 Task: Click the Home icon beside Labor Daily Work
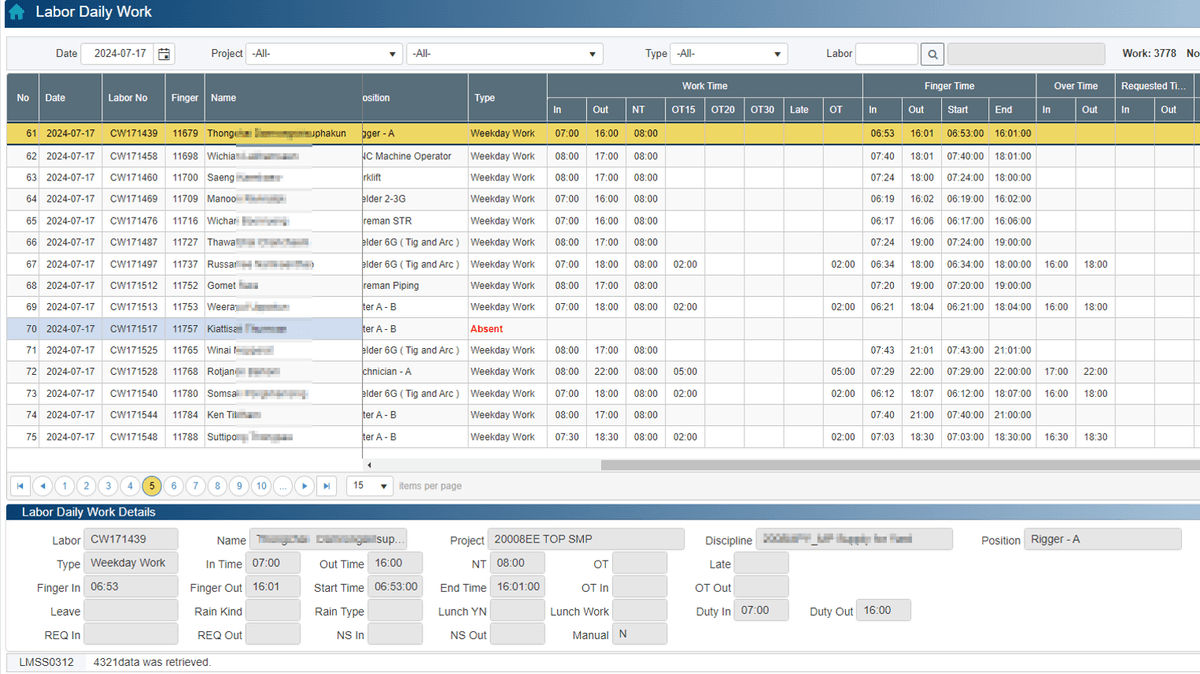tap(16, 13)
